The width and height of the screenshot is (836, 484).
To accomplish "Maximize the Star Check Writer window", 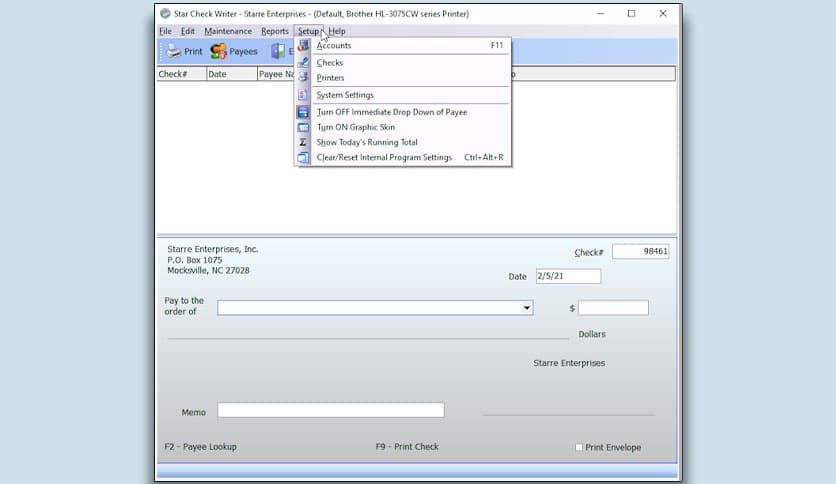I will (631, 14).
